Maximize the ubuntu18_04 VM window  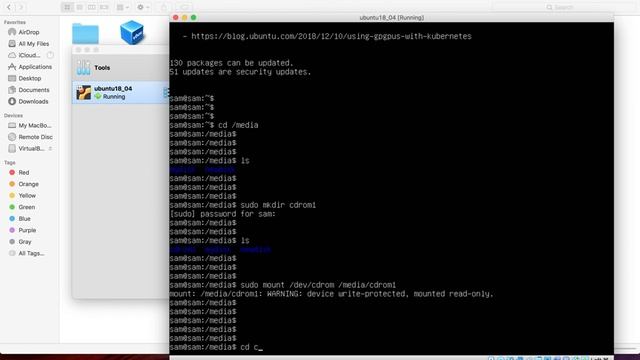coord(193,18)
